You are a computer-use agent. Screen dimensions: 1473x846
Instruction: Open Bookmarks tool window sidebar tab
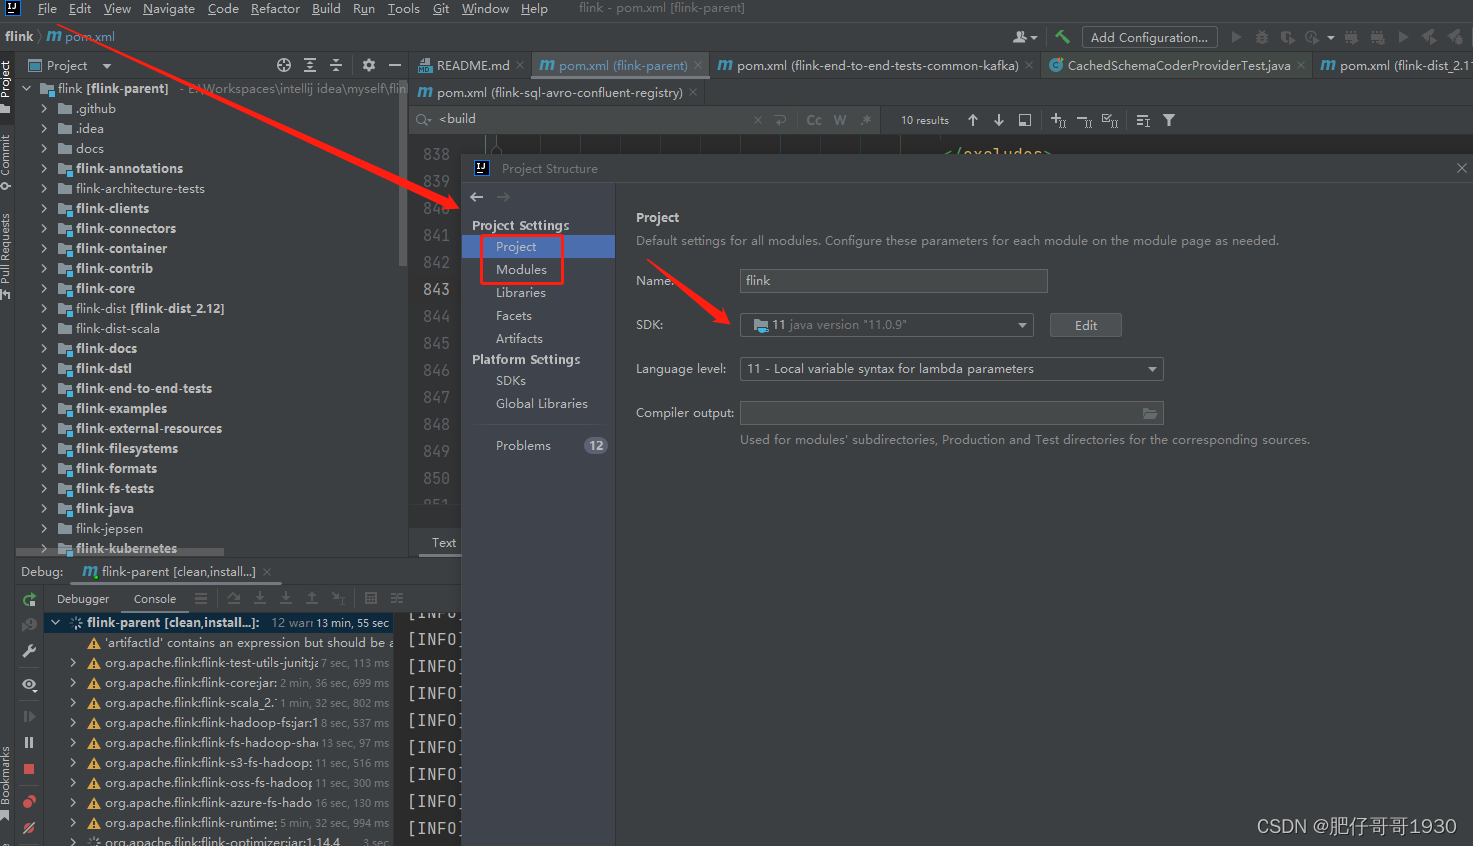[7, 783]
